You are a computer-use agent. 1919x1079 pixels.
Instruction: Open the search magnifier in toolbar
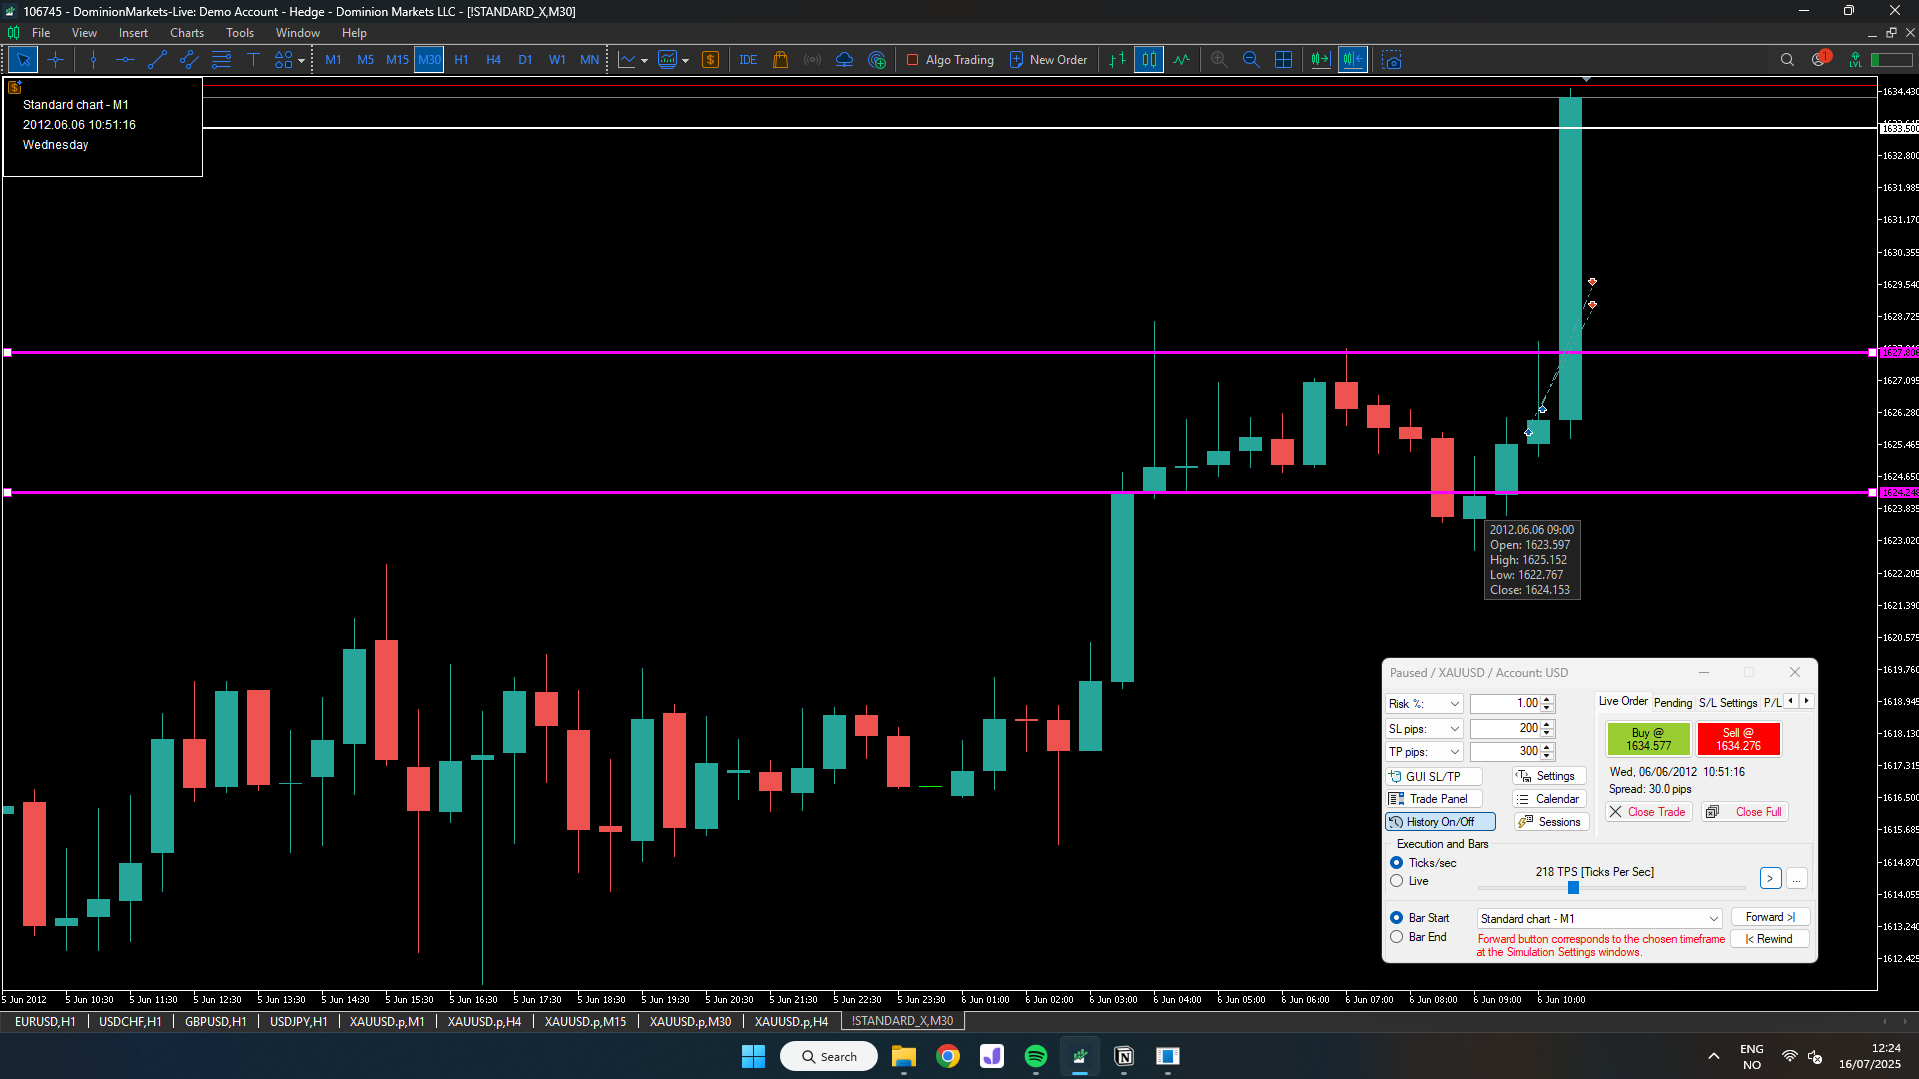[1787, 60]
